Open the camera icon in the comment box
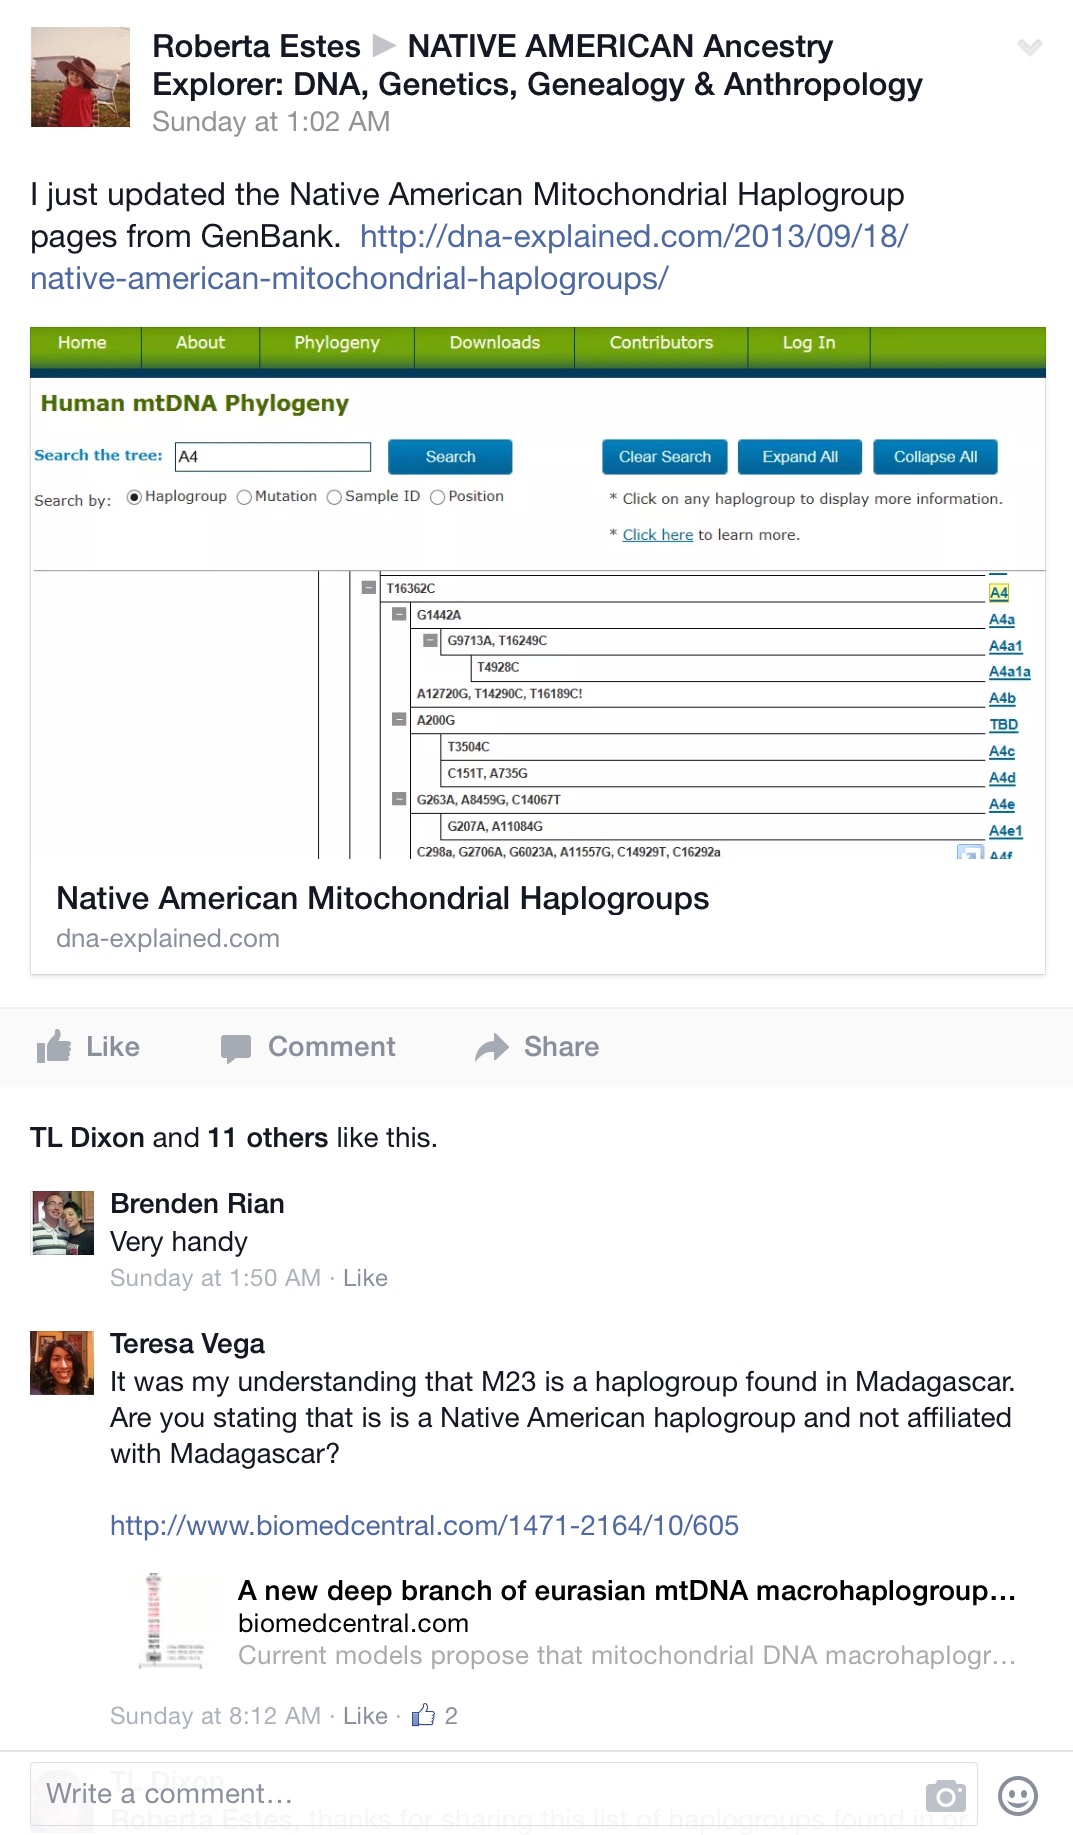The width and height of the screenshot is (1073, 1835). 945,1796
